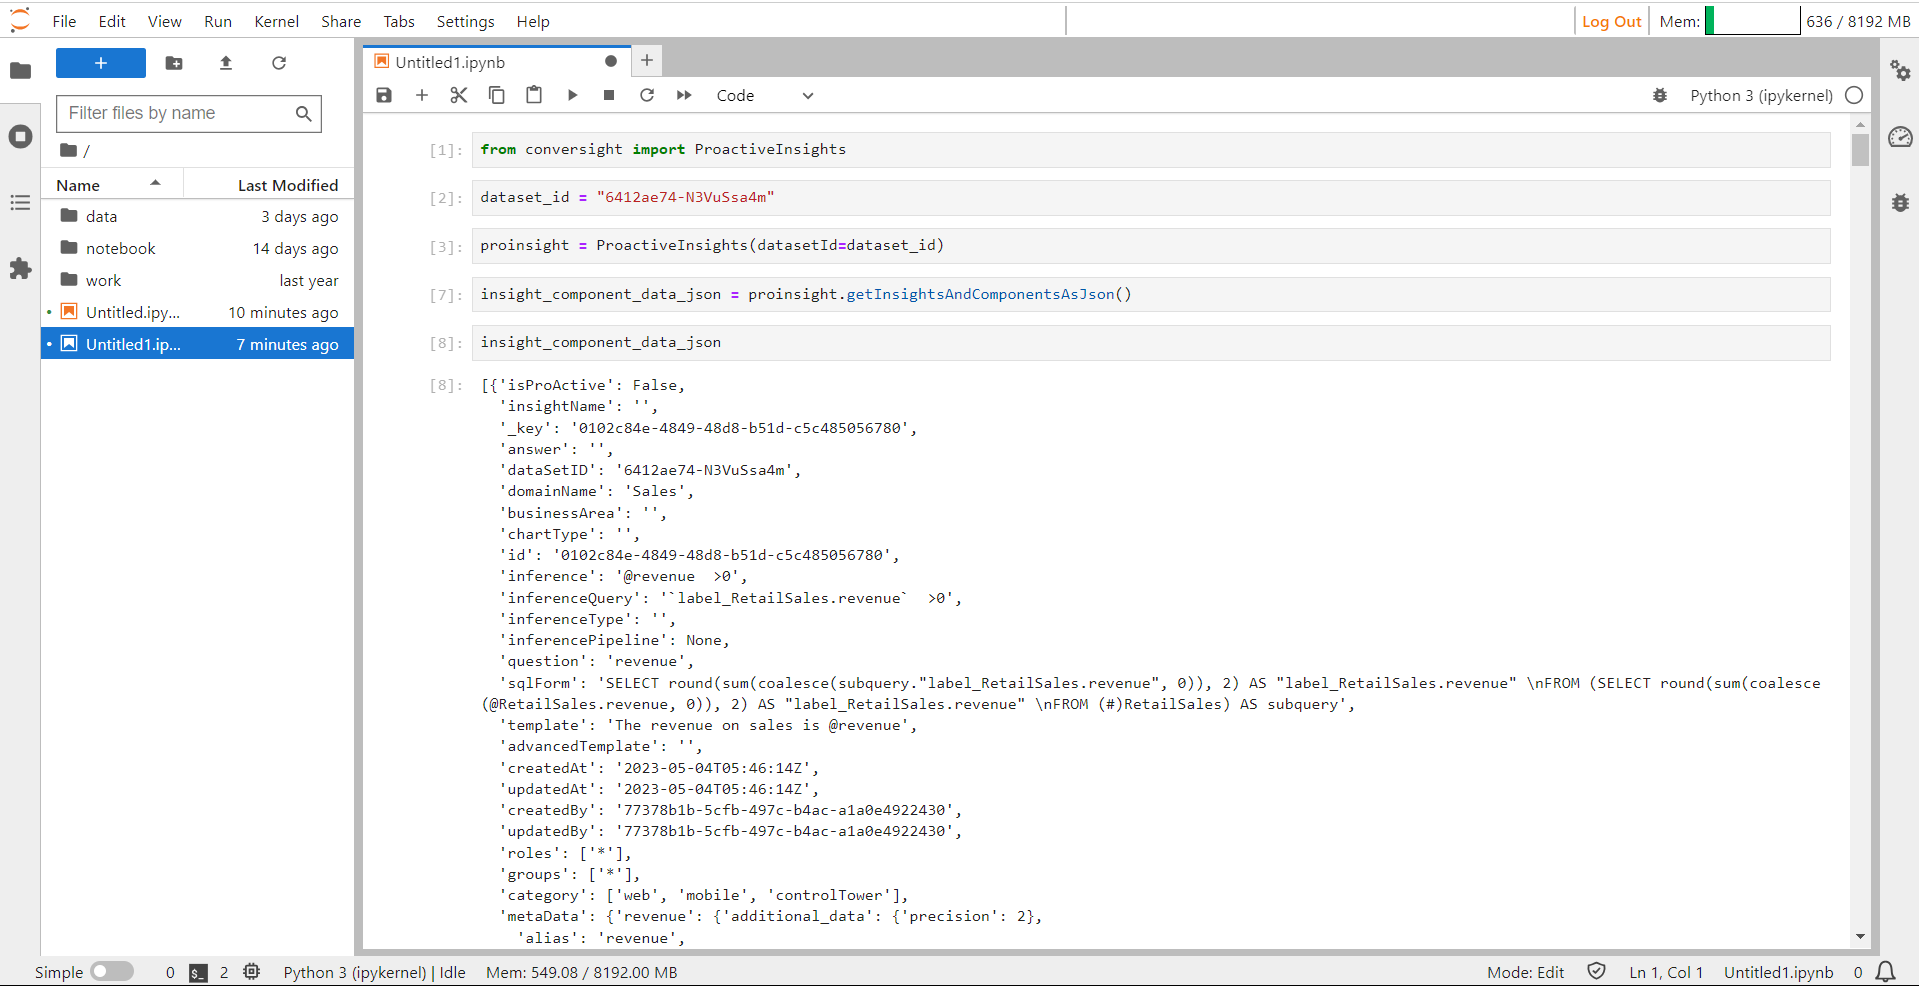The height and width of the screenshot is (986, 1919).
Task: Click the notebook scrollbar up arrow
Action: [x=1860, y=125]
